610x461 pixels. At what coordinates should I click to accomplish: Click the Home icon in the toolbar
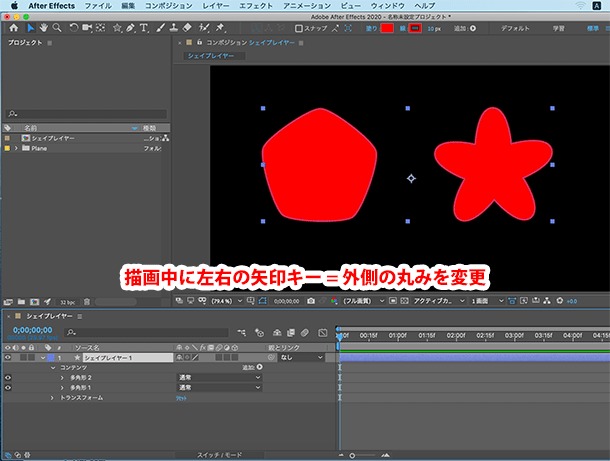pyautogui.click(x=14, y=28)
